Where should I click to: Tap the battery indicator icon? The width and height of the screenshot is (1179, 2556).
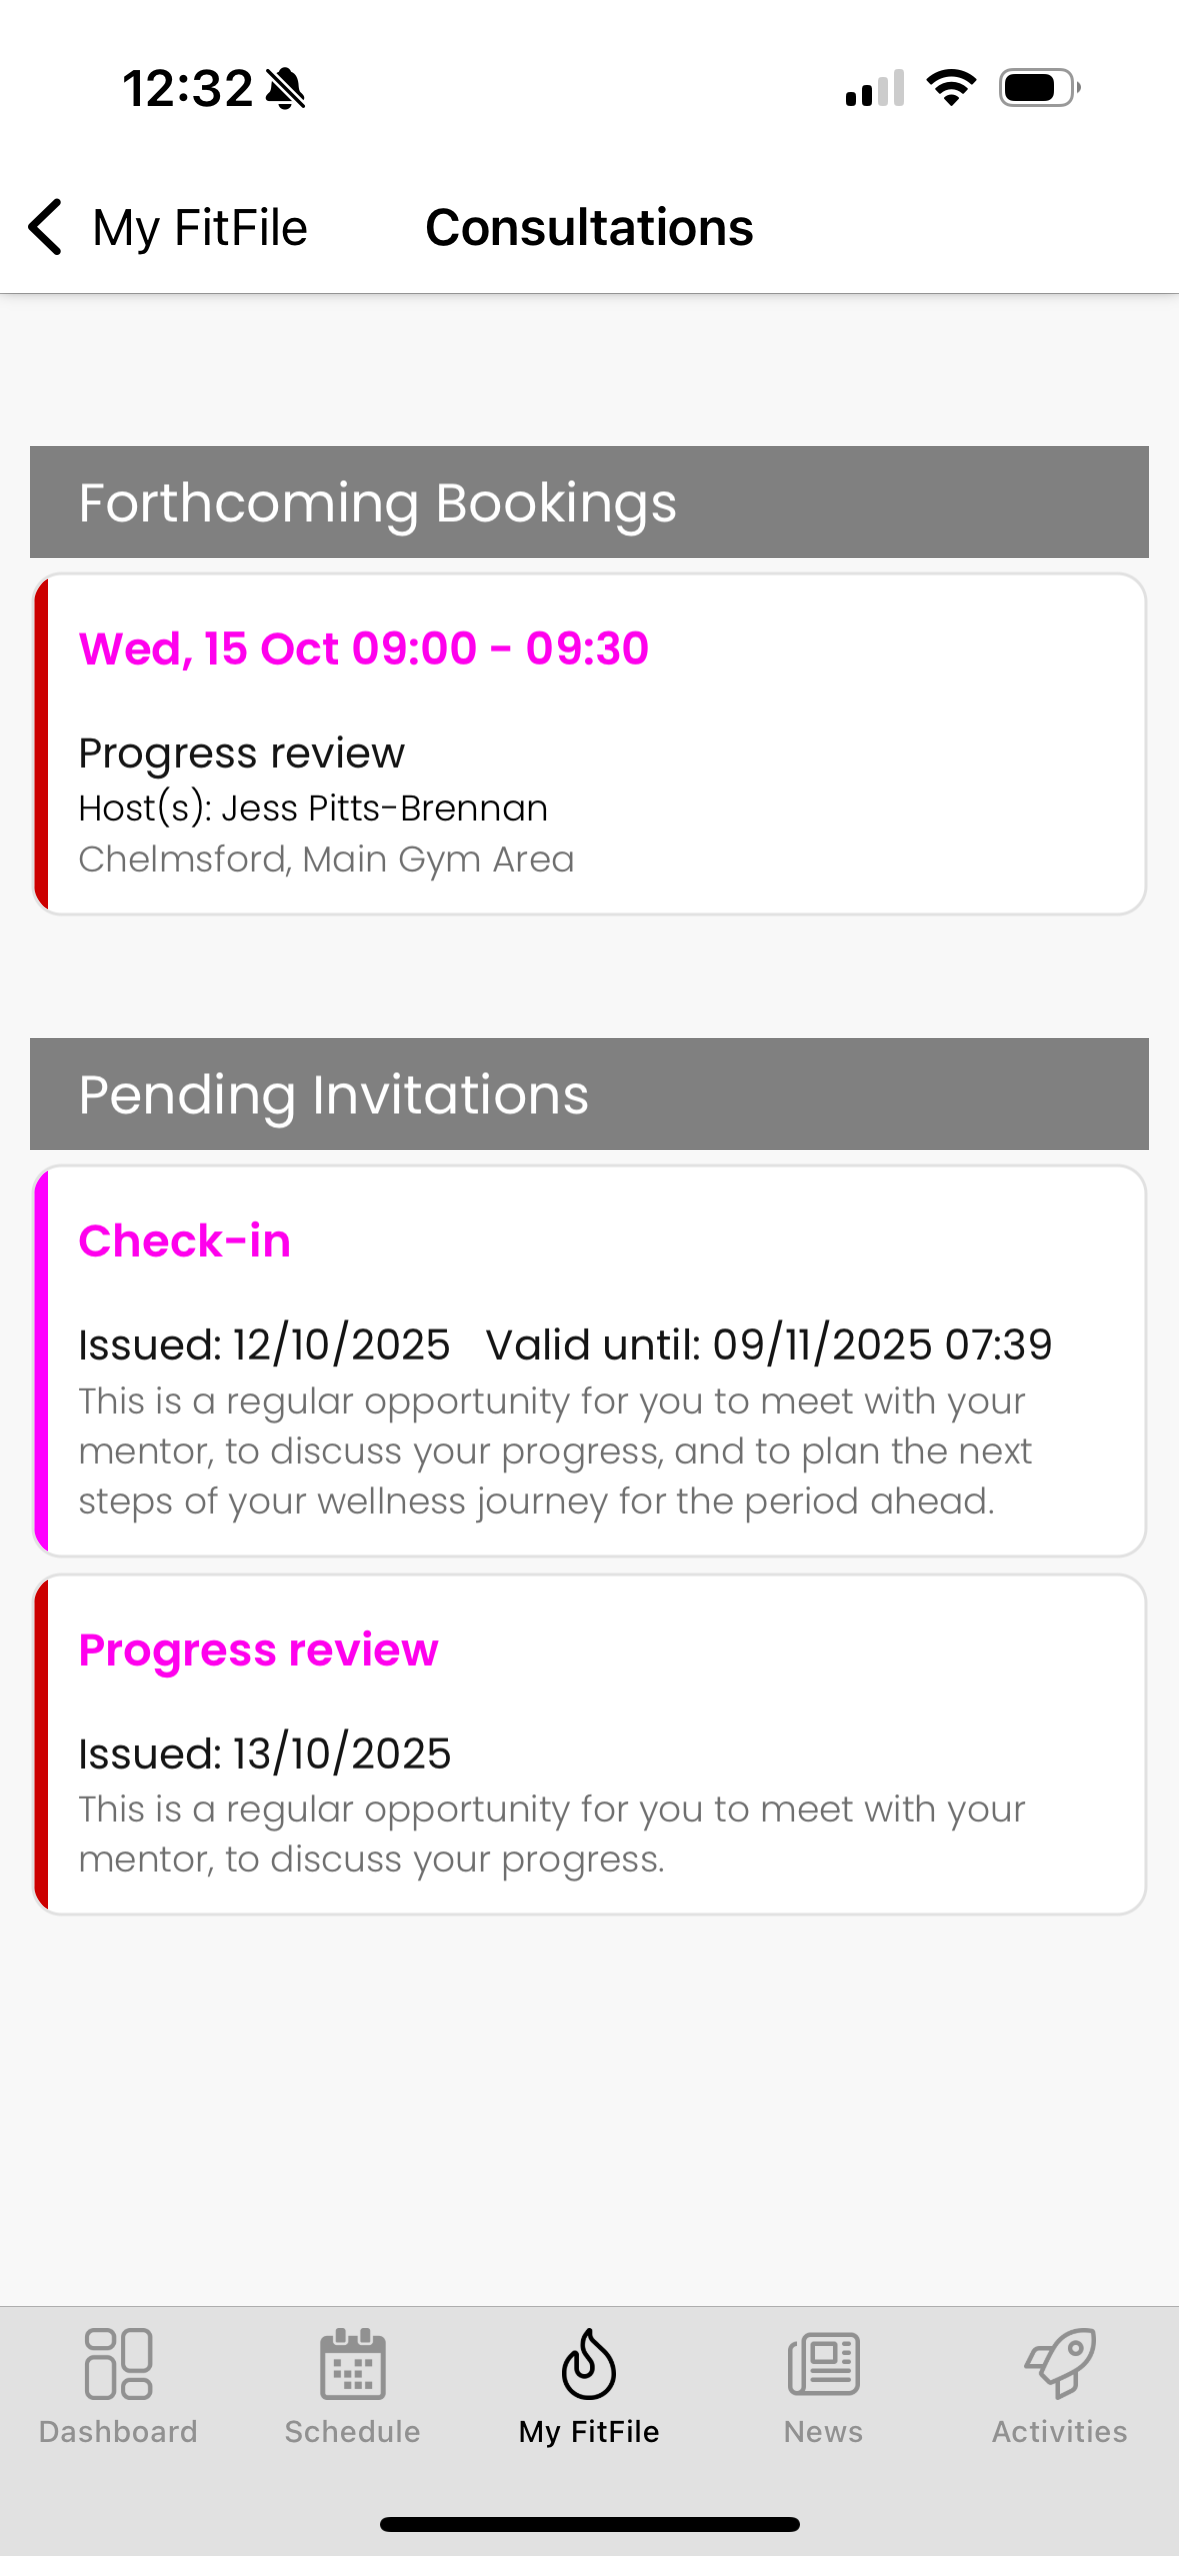pyautogui.click(x=1039, y=88)
